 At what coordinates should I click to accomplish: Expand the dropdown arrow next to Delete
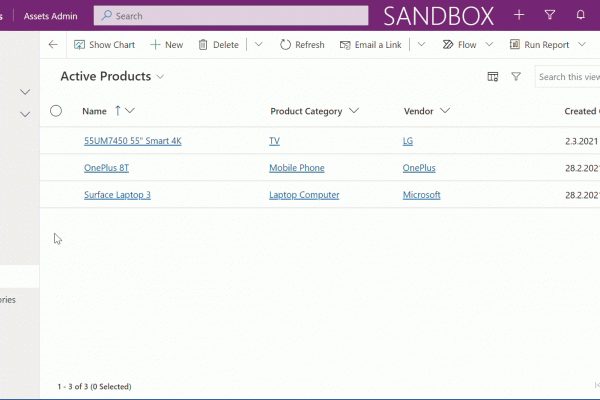tap(259, 44)
